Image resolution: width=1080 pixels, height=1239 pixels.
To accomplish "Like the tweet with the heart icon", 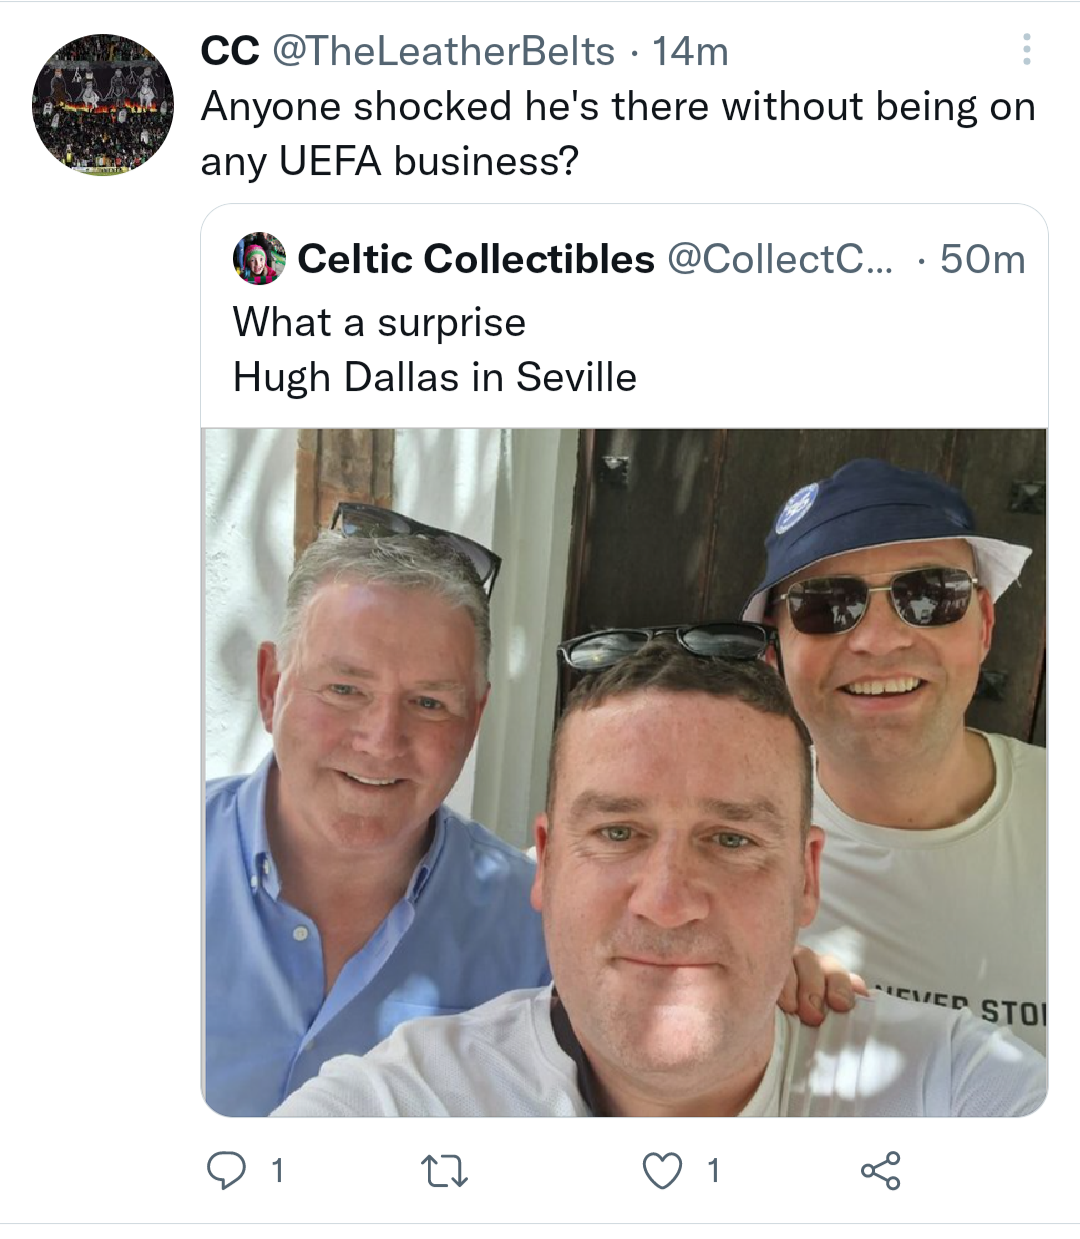I will (662, 1170).
